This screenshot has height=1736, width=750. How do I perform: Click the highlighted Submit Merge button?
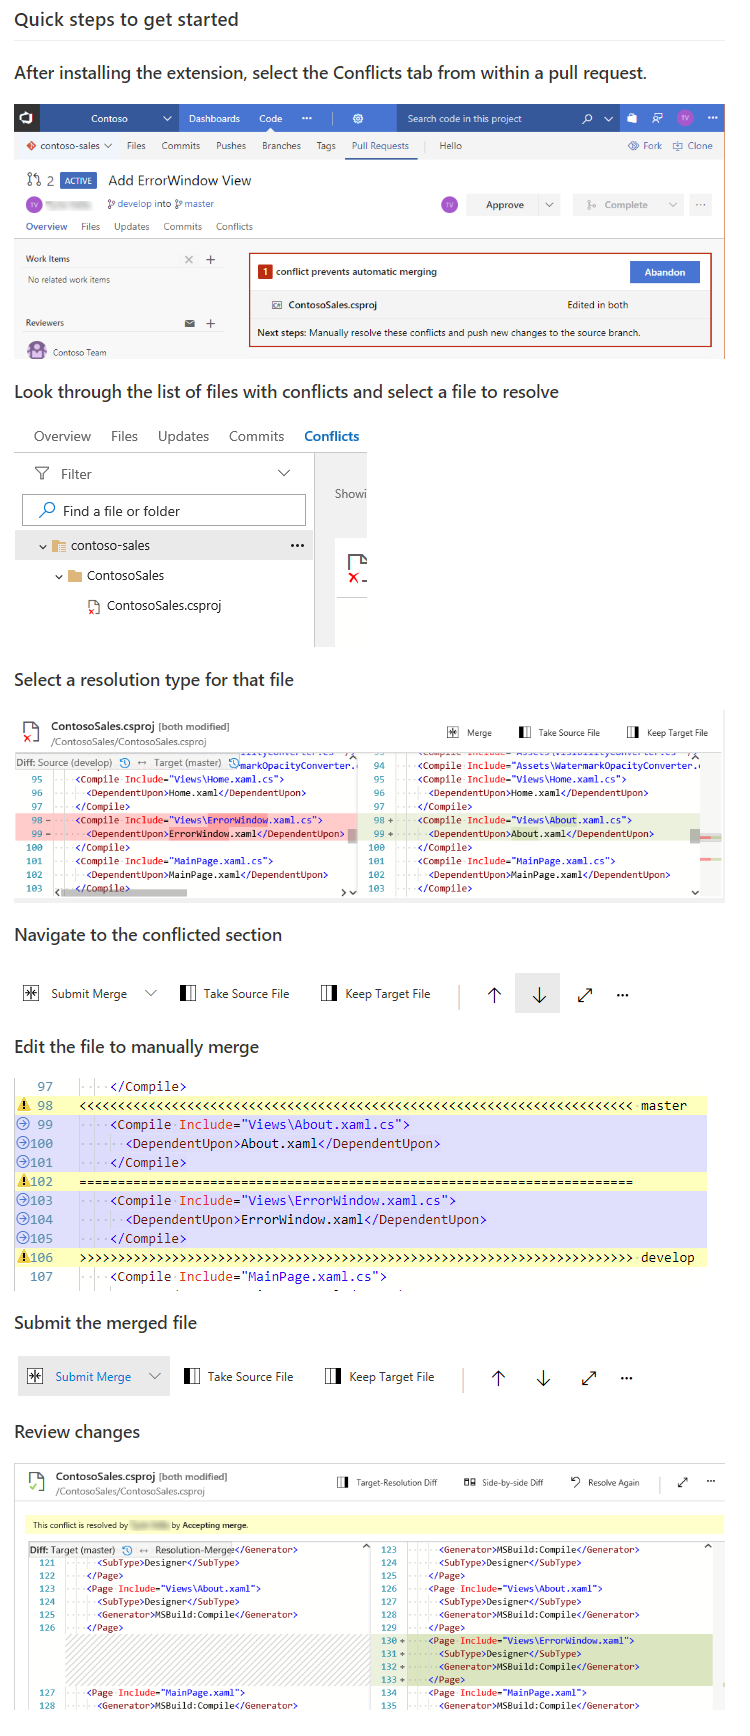82,1377
